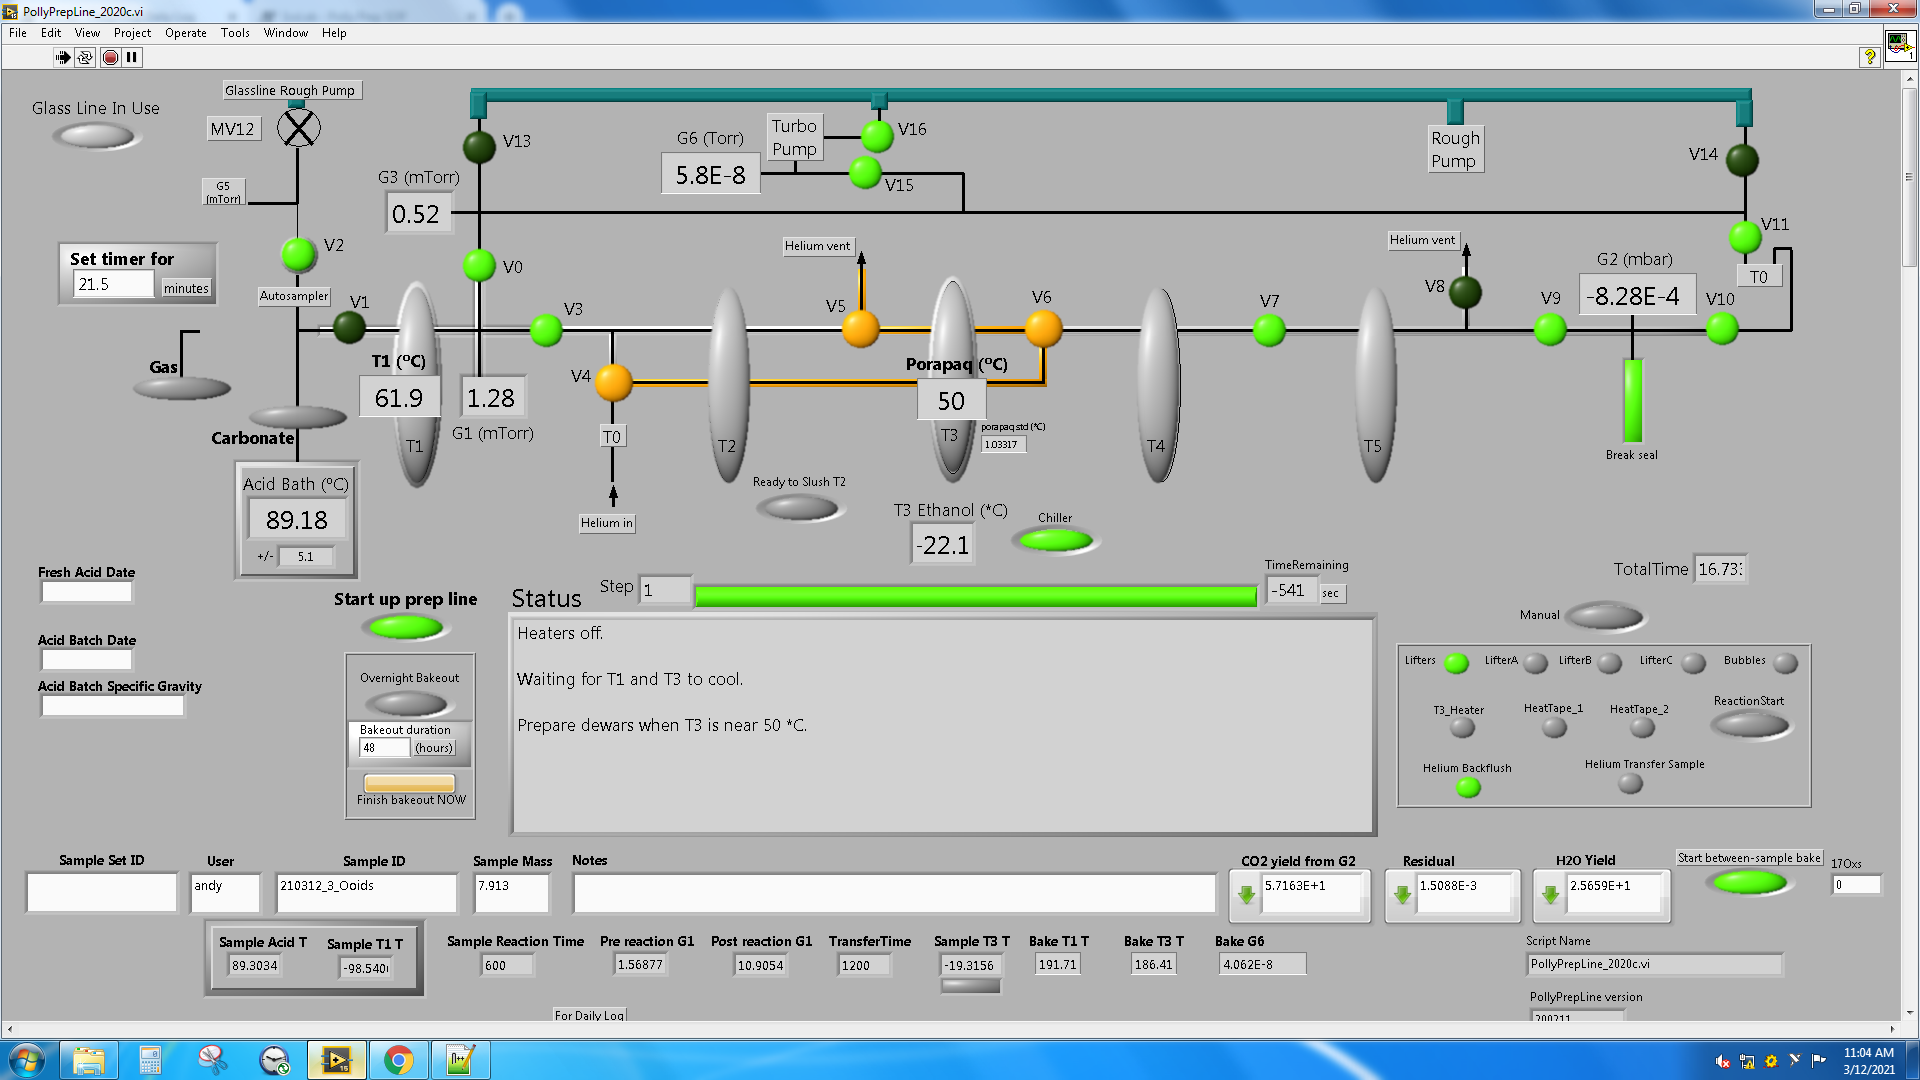Toggle valve V1 indicator
Viewport: 1920px width, 1080px height.
point(348,326)
